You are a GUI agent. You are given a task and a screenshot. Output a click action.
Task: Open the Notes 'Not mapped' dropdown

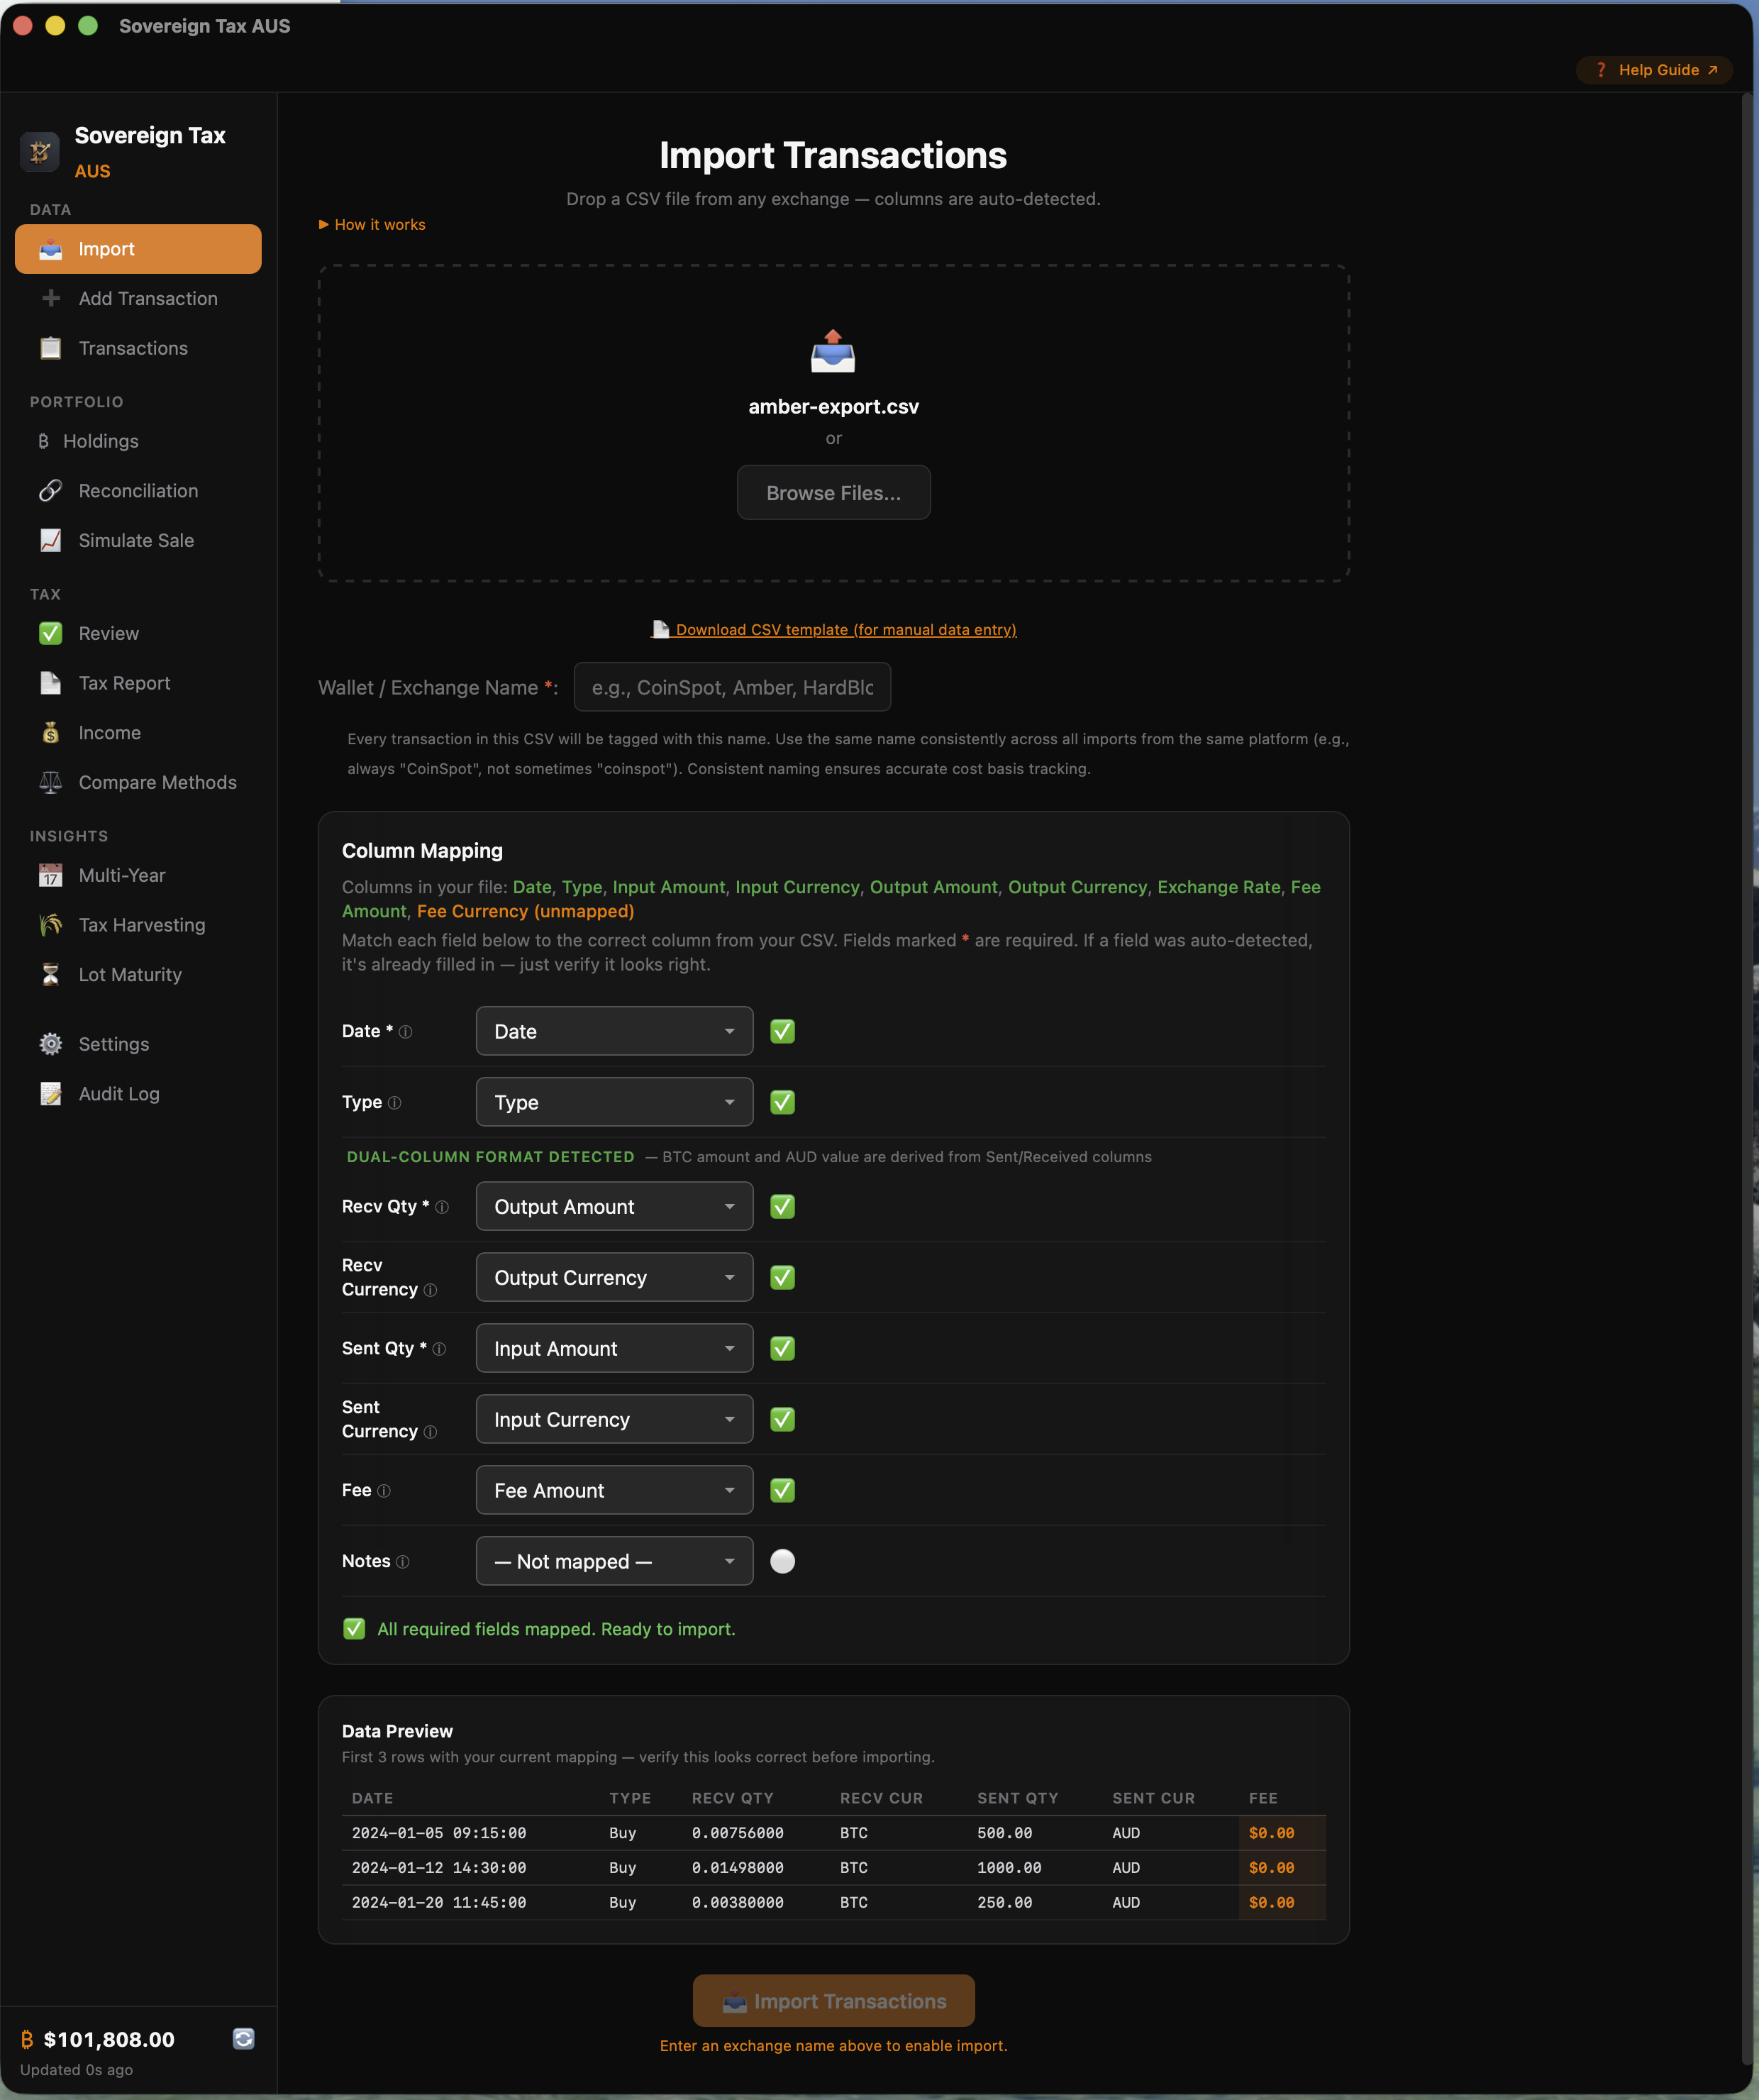pyautogui.click(x=614, y=1561)
